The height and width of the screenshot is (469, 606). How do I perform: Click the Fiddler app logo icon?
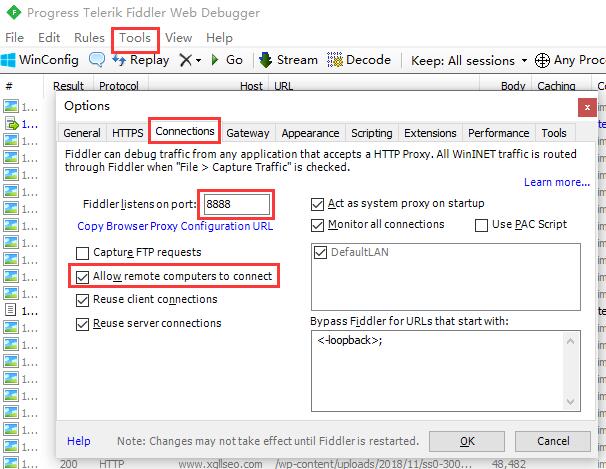[x=14, y=13]
